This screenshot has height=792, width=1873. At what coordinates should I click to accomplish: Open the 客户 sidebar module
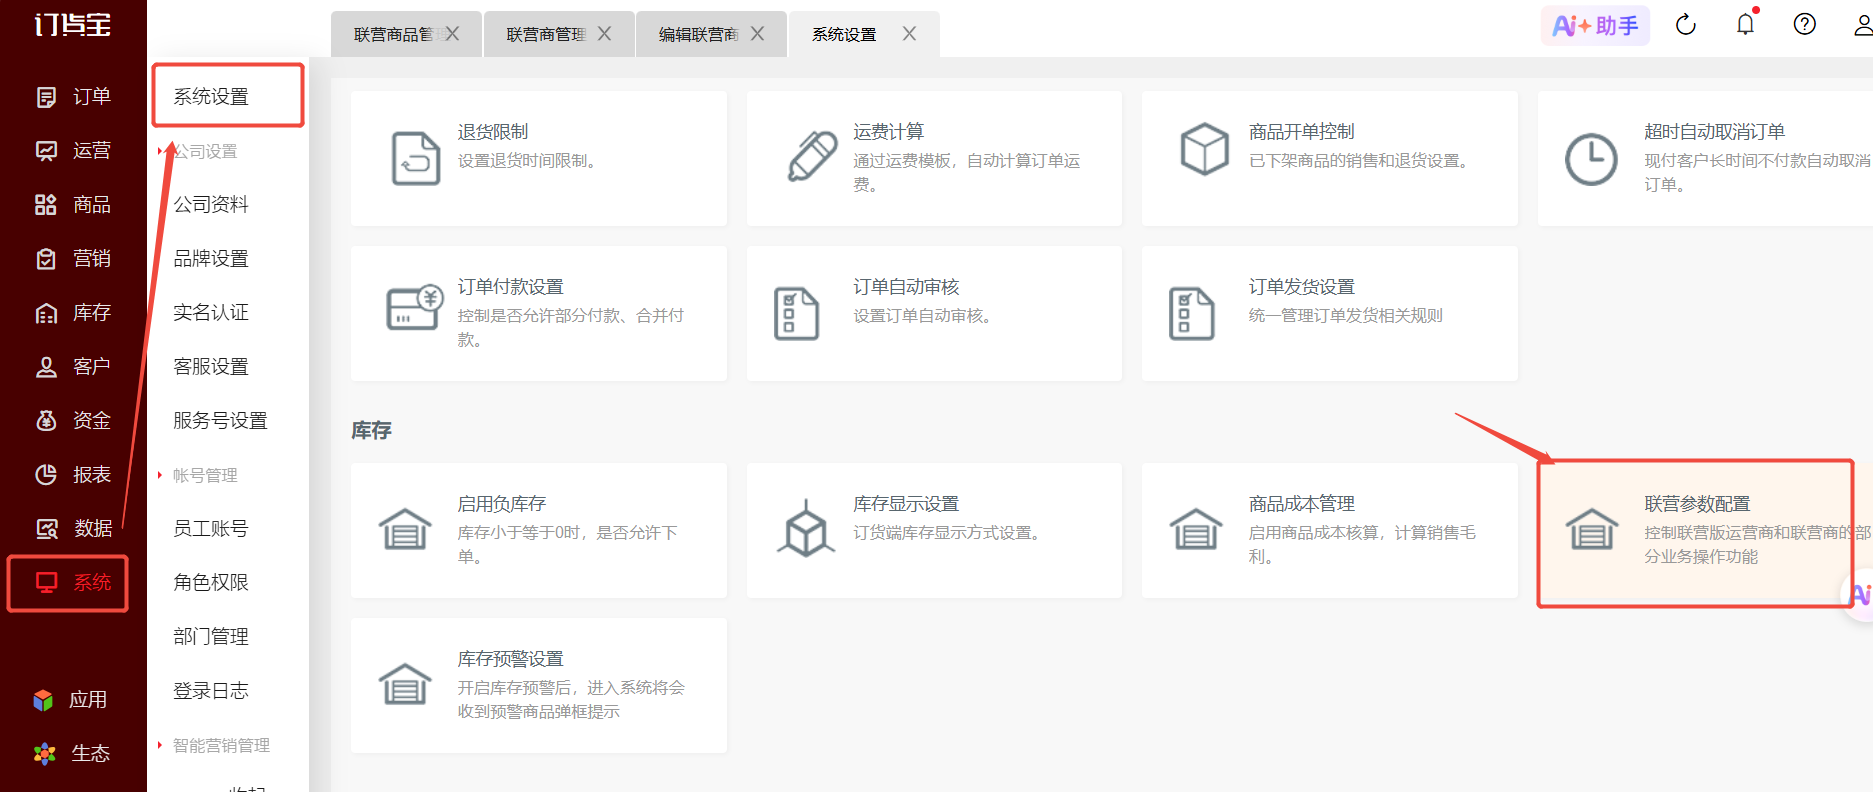pyautogui.click(x=73, y=367)
